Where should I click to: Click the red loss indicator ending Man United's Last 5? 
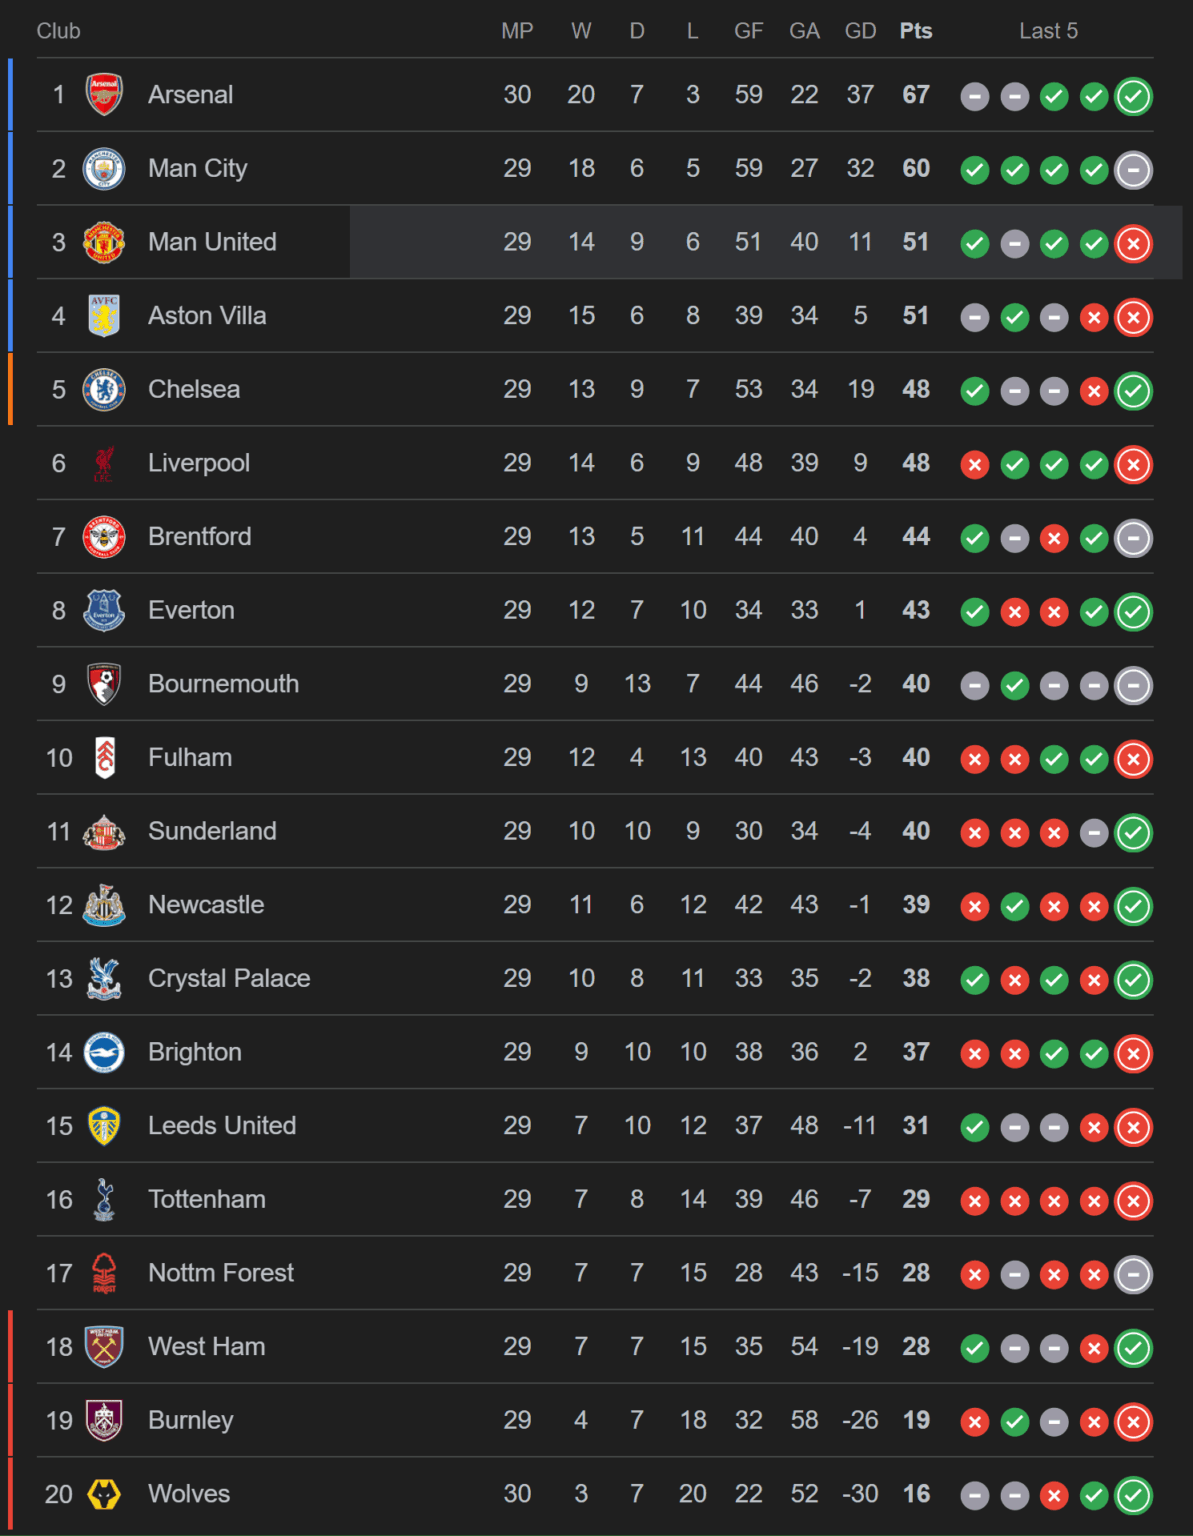point(1134,242)
